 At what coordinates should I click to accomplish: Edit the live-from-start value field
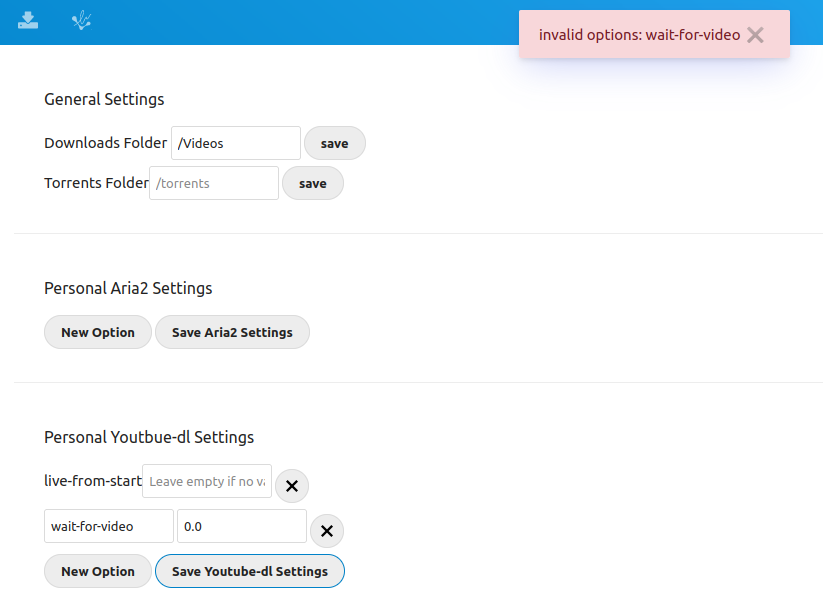click(207, 481)
